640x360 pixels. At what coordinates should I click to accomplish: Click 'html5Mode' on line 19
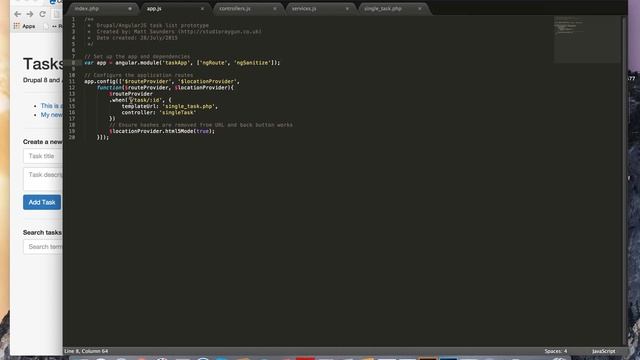point(179,131)
